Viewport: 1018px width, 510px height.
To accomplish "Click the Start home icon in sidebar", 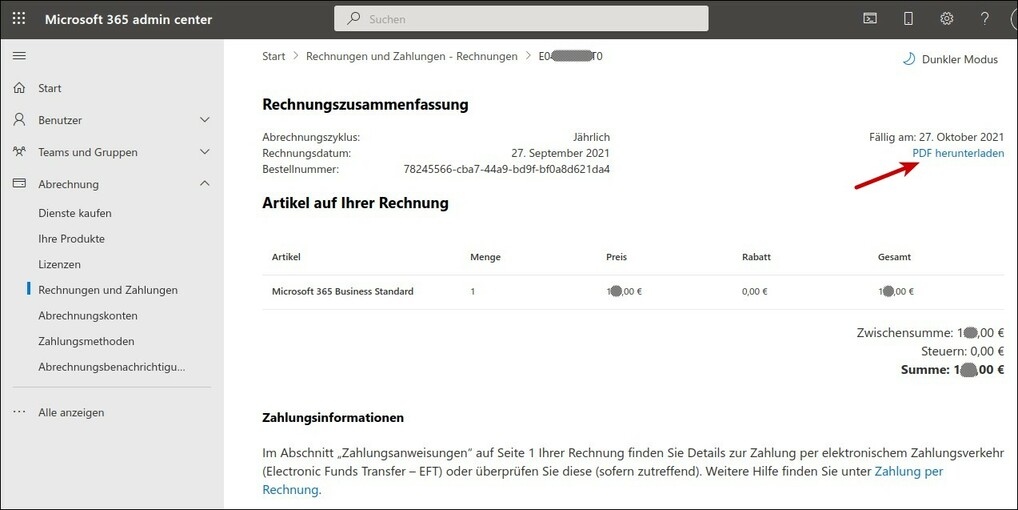I will tap(19, 88).
